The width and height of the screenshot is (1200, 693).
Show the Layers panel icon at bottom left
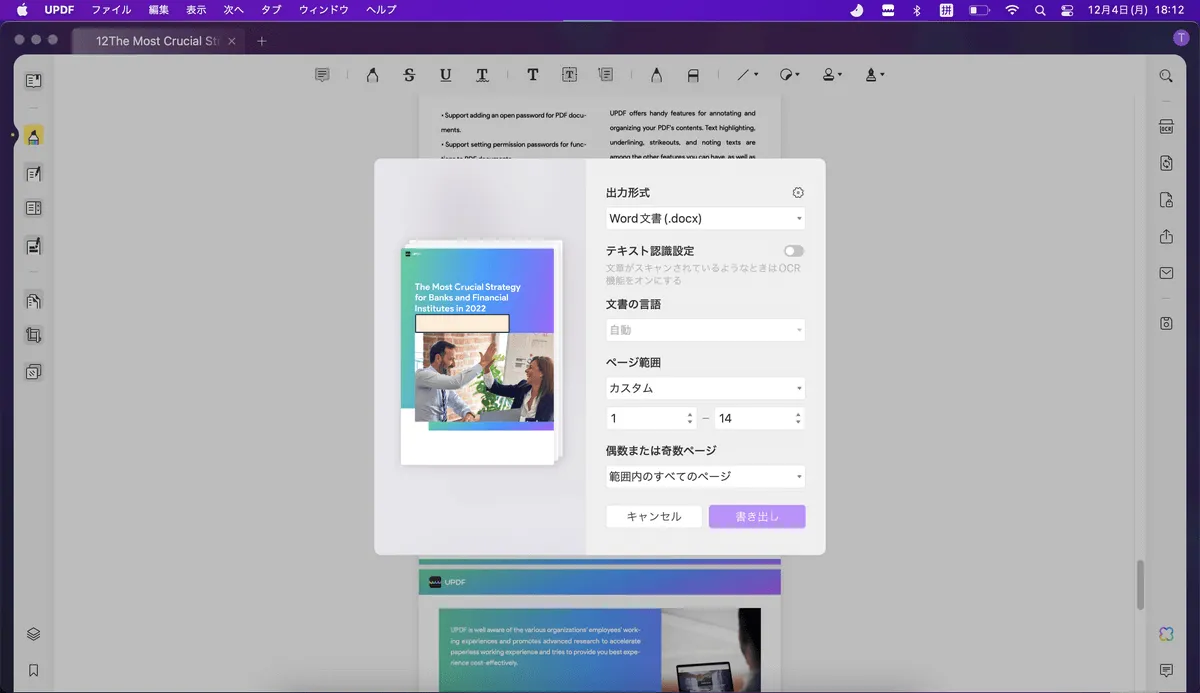pyautogui.click(x=33, y=634)
